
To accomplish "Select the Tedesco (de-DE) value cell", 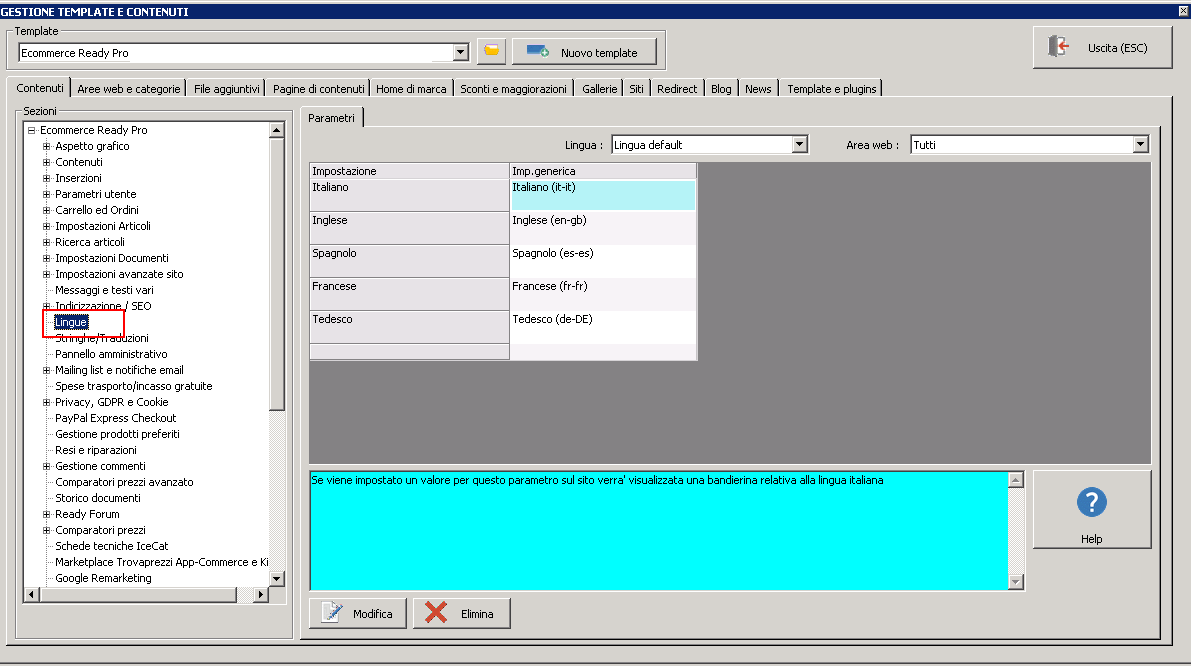I will click(x=603, y=327).
